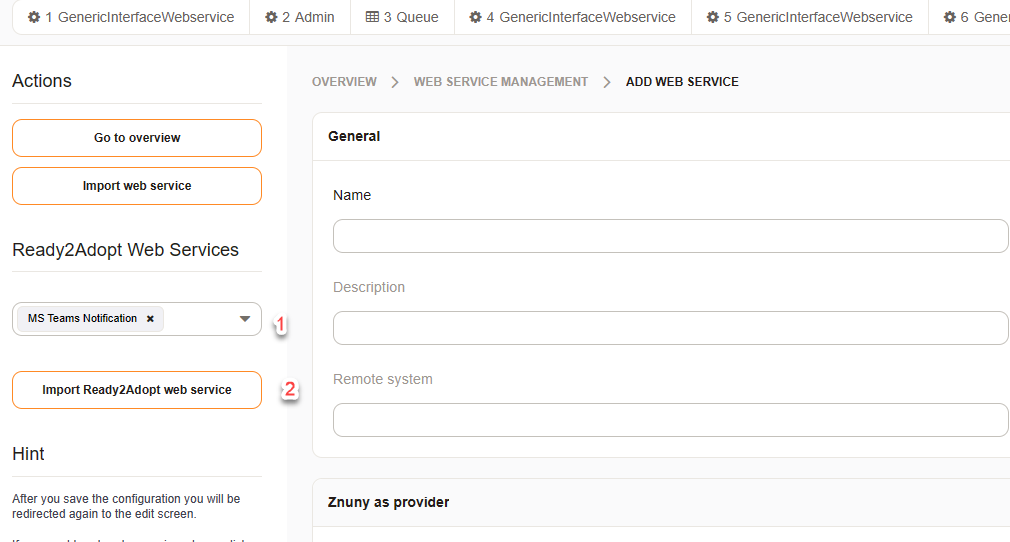
Task: Select the MS Teams Notification tag
Action: pos(82,319)
